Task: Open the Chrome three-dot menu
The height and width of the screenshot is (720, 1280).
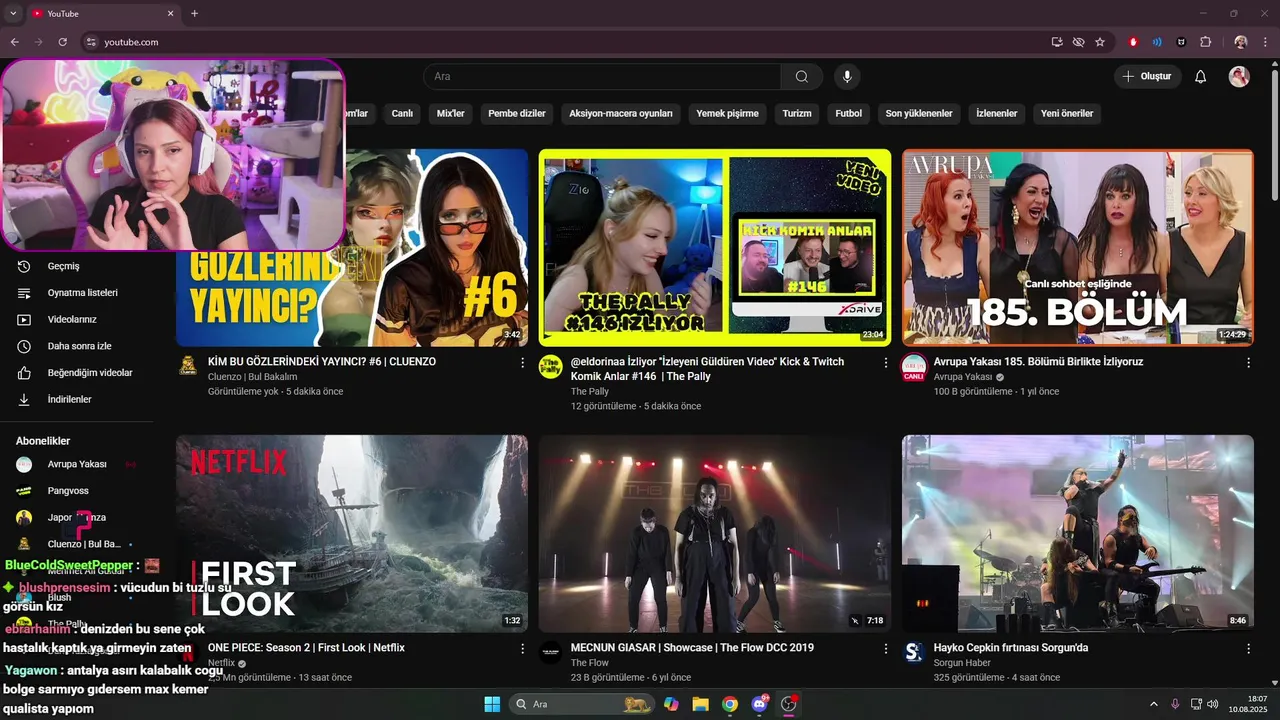Action: pyautogui.click(x=1265, y=42)
